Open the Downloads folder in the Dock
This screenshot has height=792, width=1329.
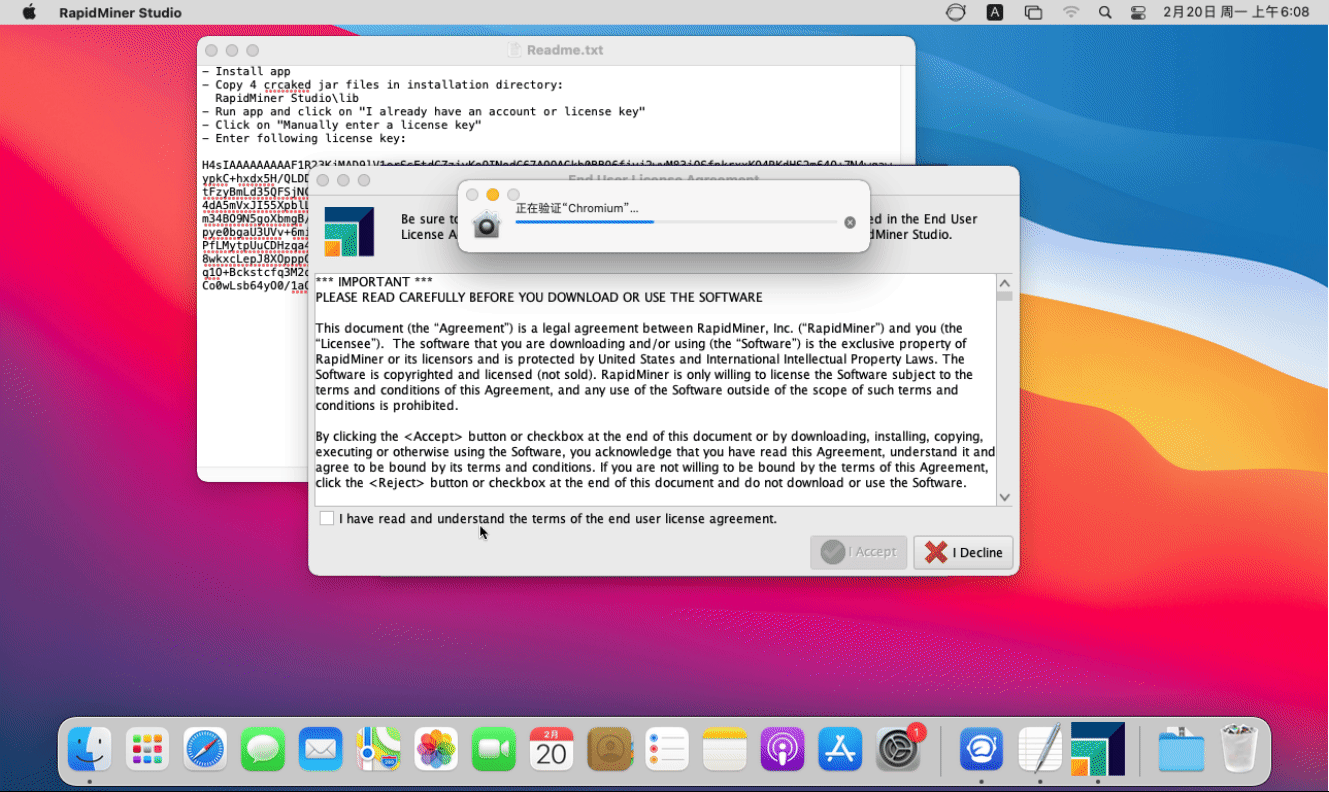tap(1181, 749)
